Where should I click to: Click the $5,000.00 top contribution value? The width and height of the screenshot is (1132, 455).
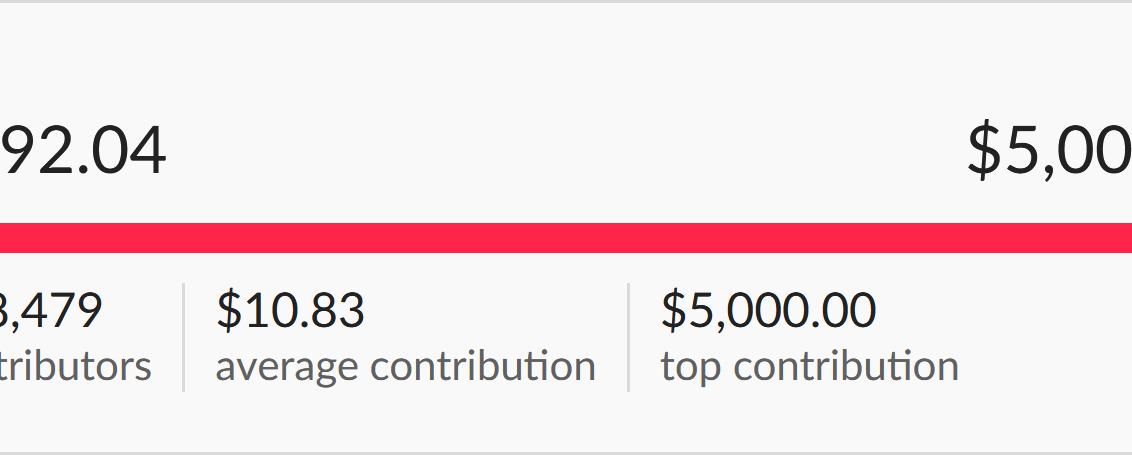click(x=768, y=310)
